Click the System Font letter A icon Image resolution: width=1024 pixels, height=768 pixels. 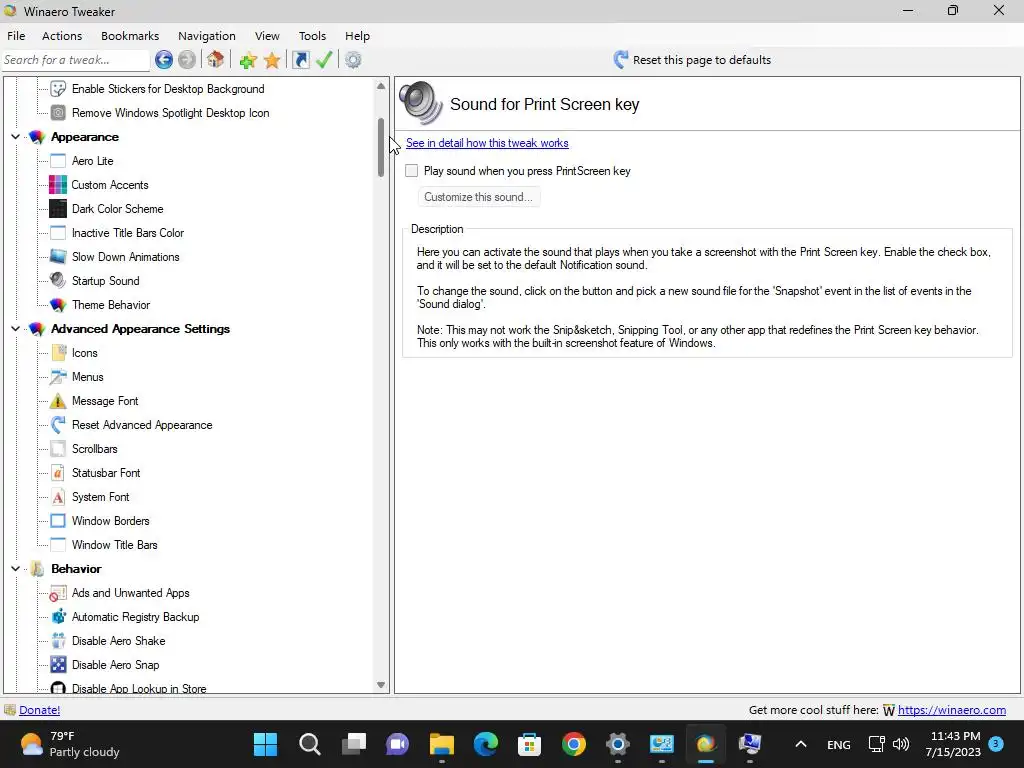[x=58, y=497]
